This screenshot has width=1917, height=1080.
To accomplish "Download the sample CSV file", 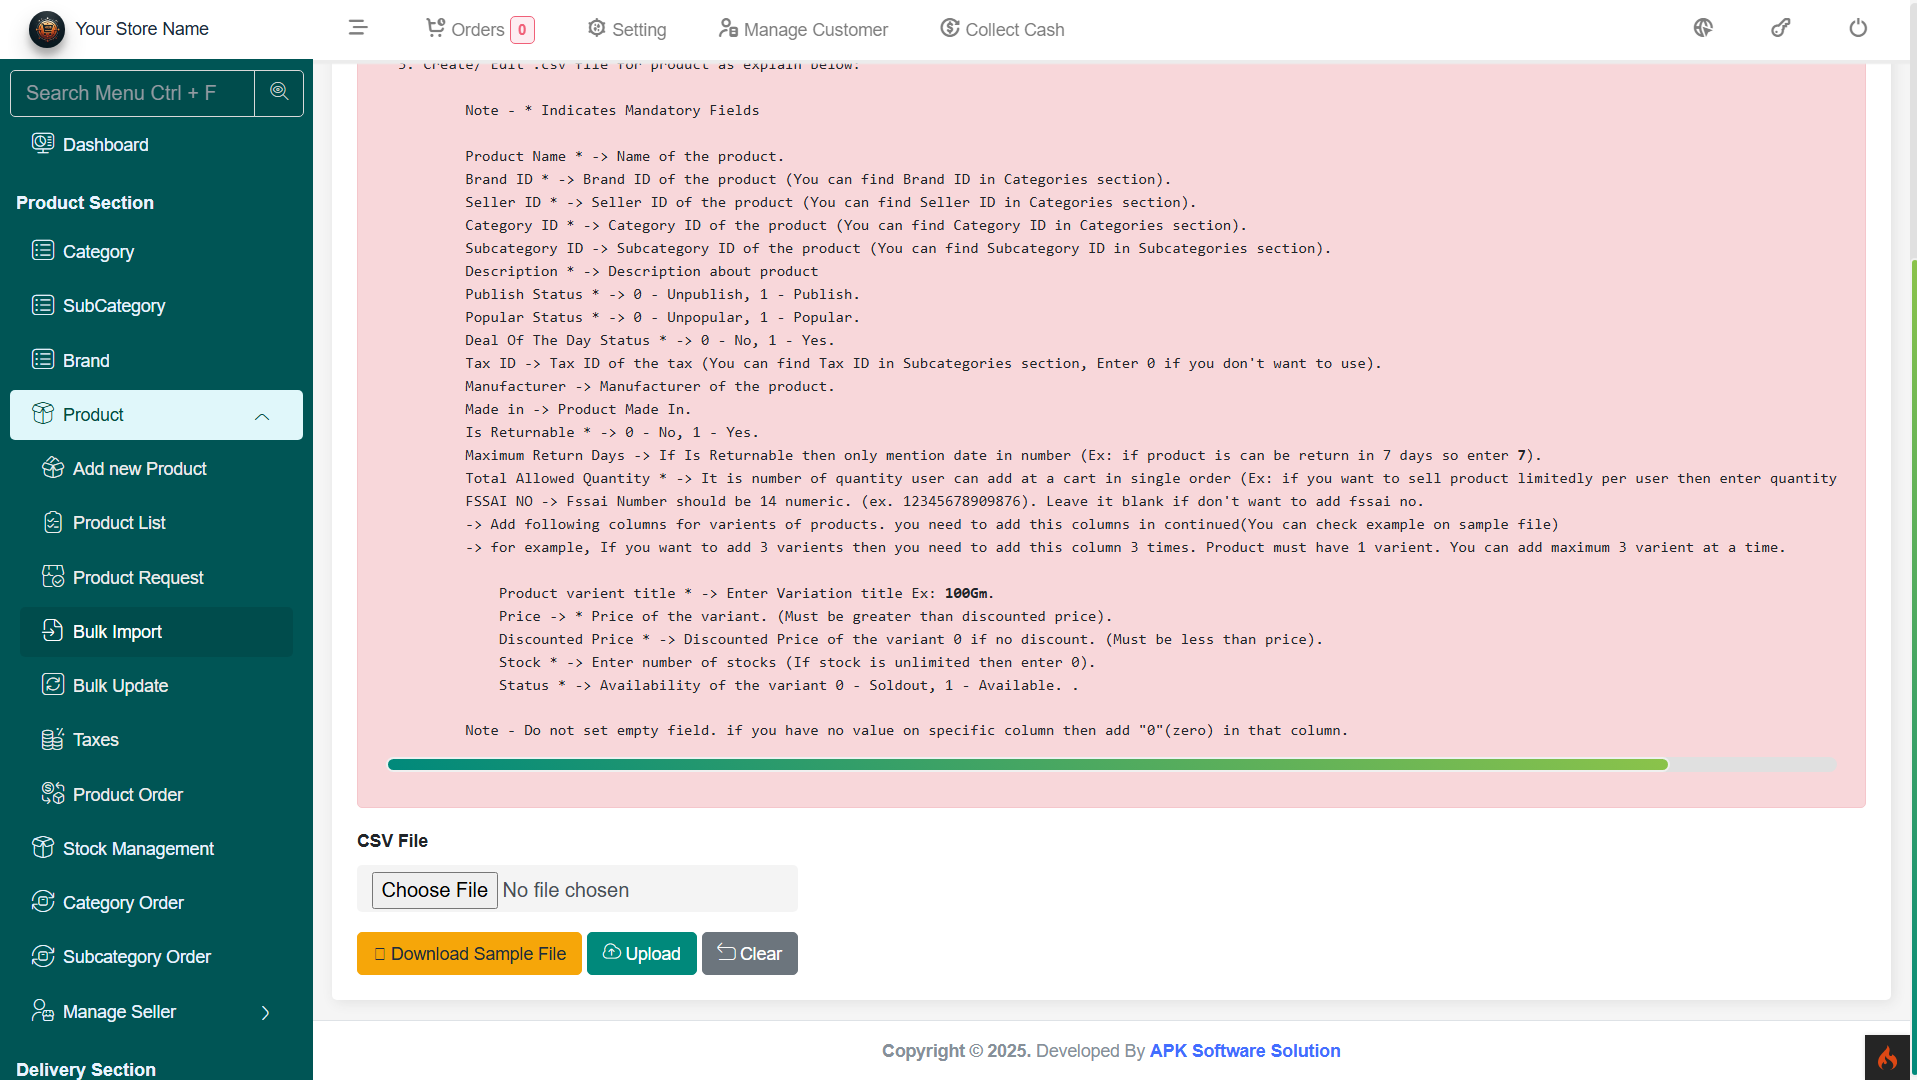I will point(469,954).
